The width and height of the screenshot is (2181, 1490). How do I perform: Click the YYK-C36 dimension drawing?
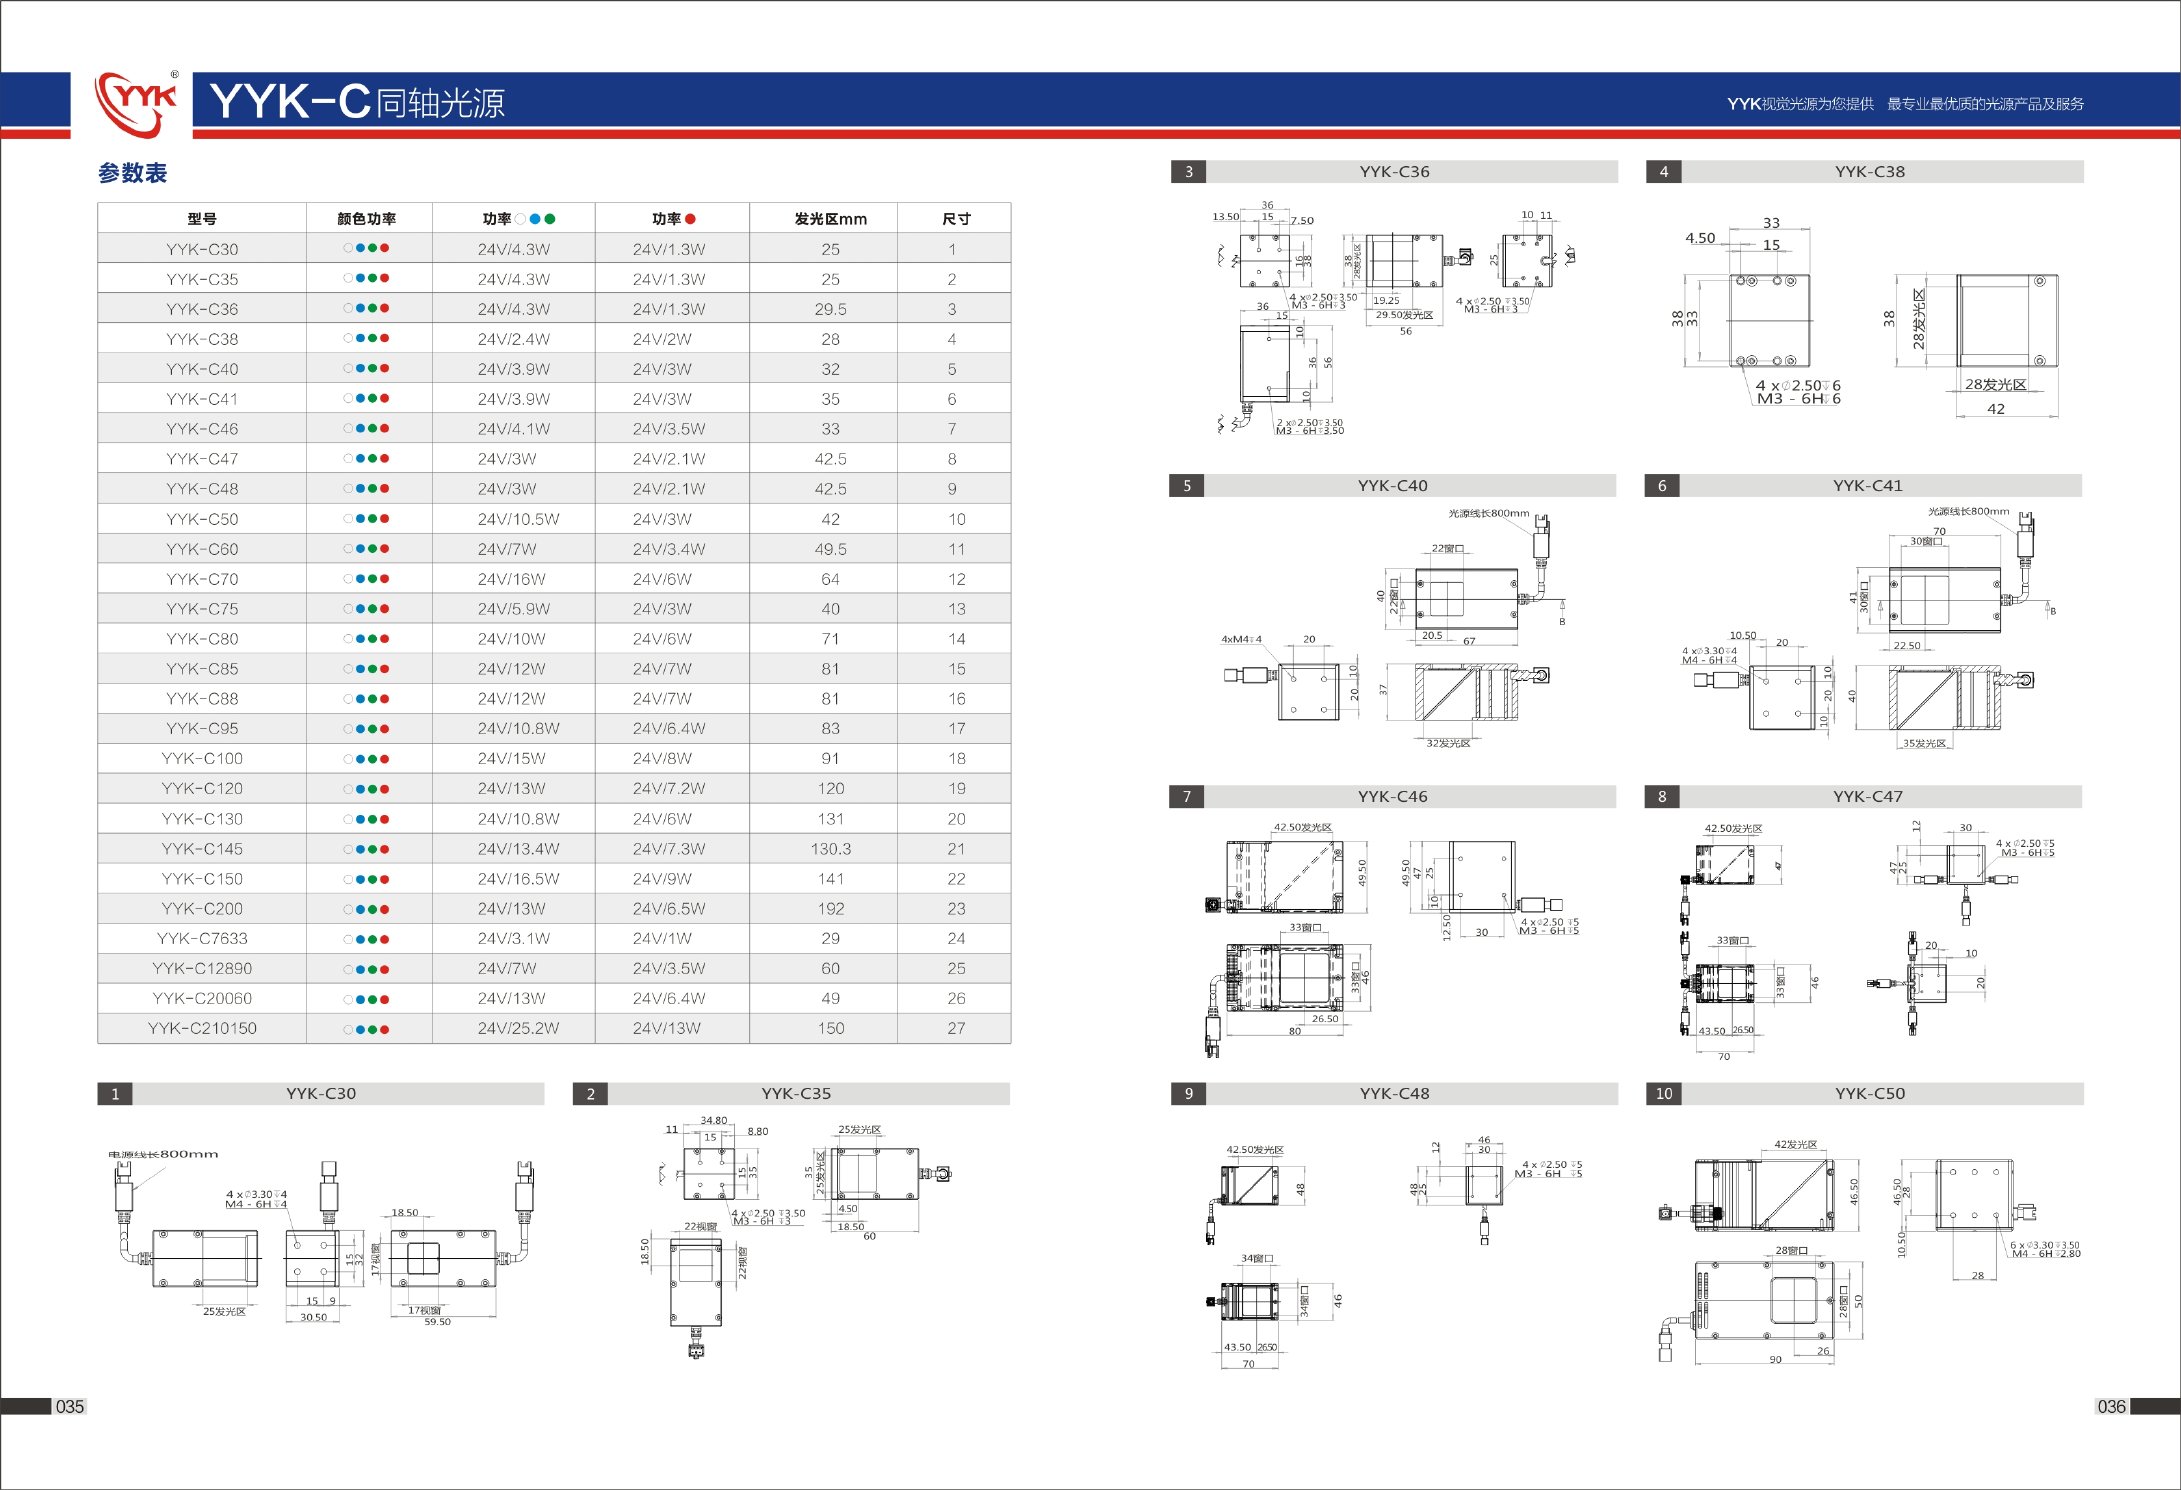(x=1395, y=318)
